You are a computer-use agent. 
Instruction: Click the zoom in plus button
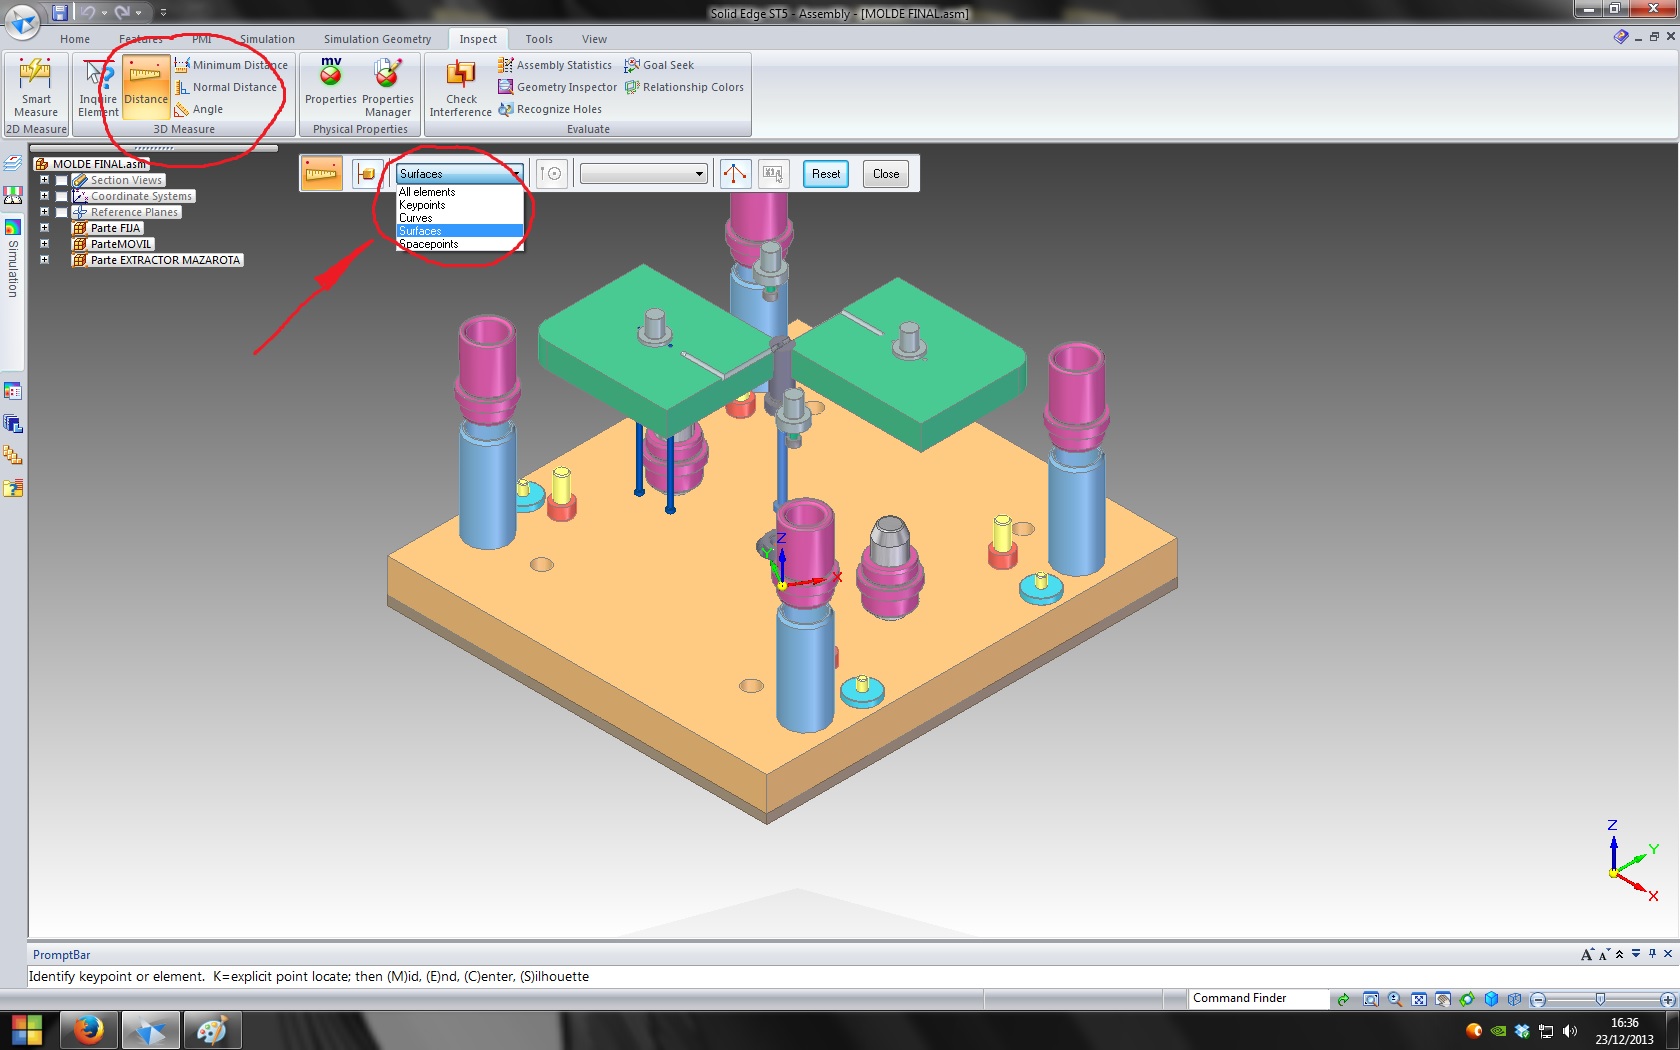click(x=1667, y=999)
